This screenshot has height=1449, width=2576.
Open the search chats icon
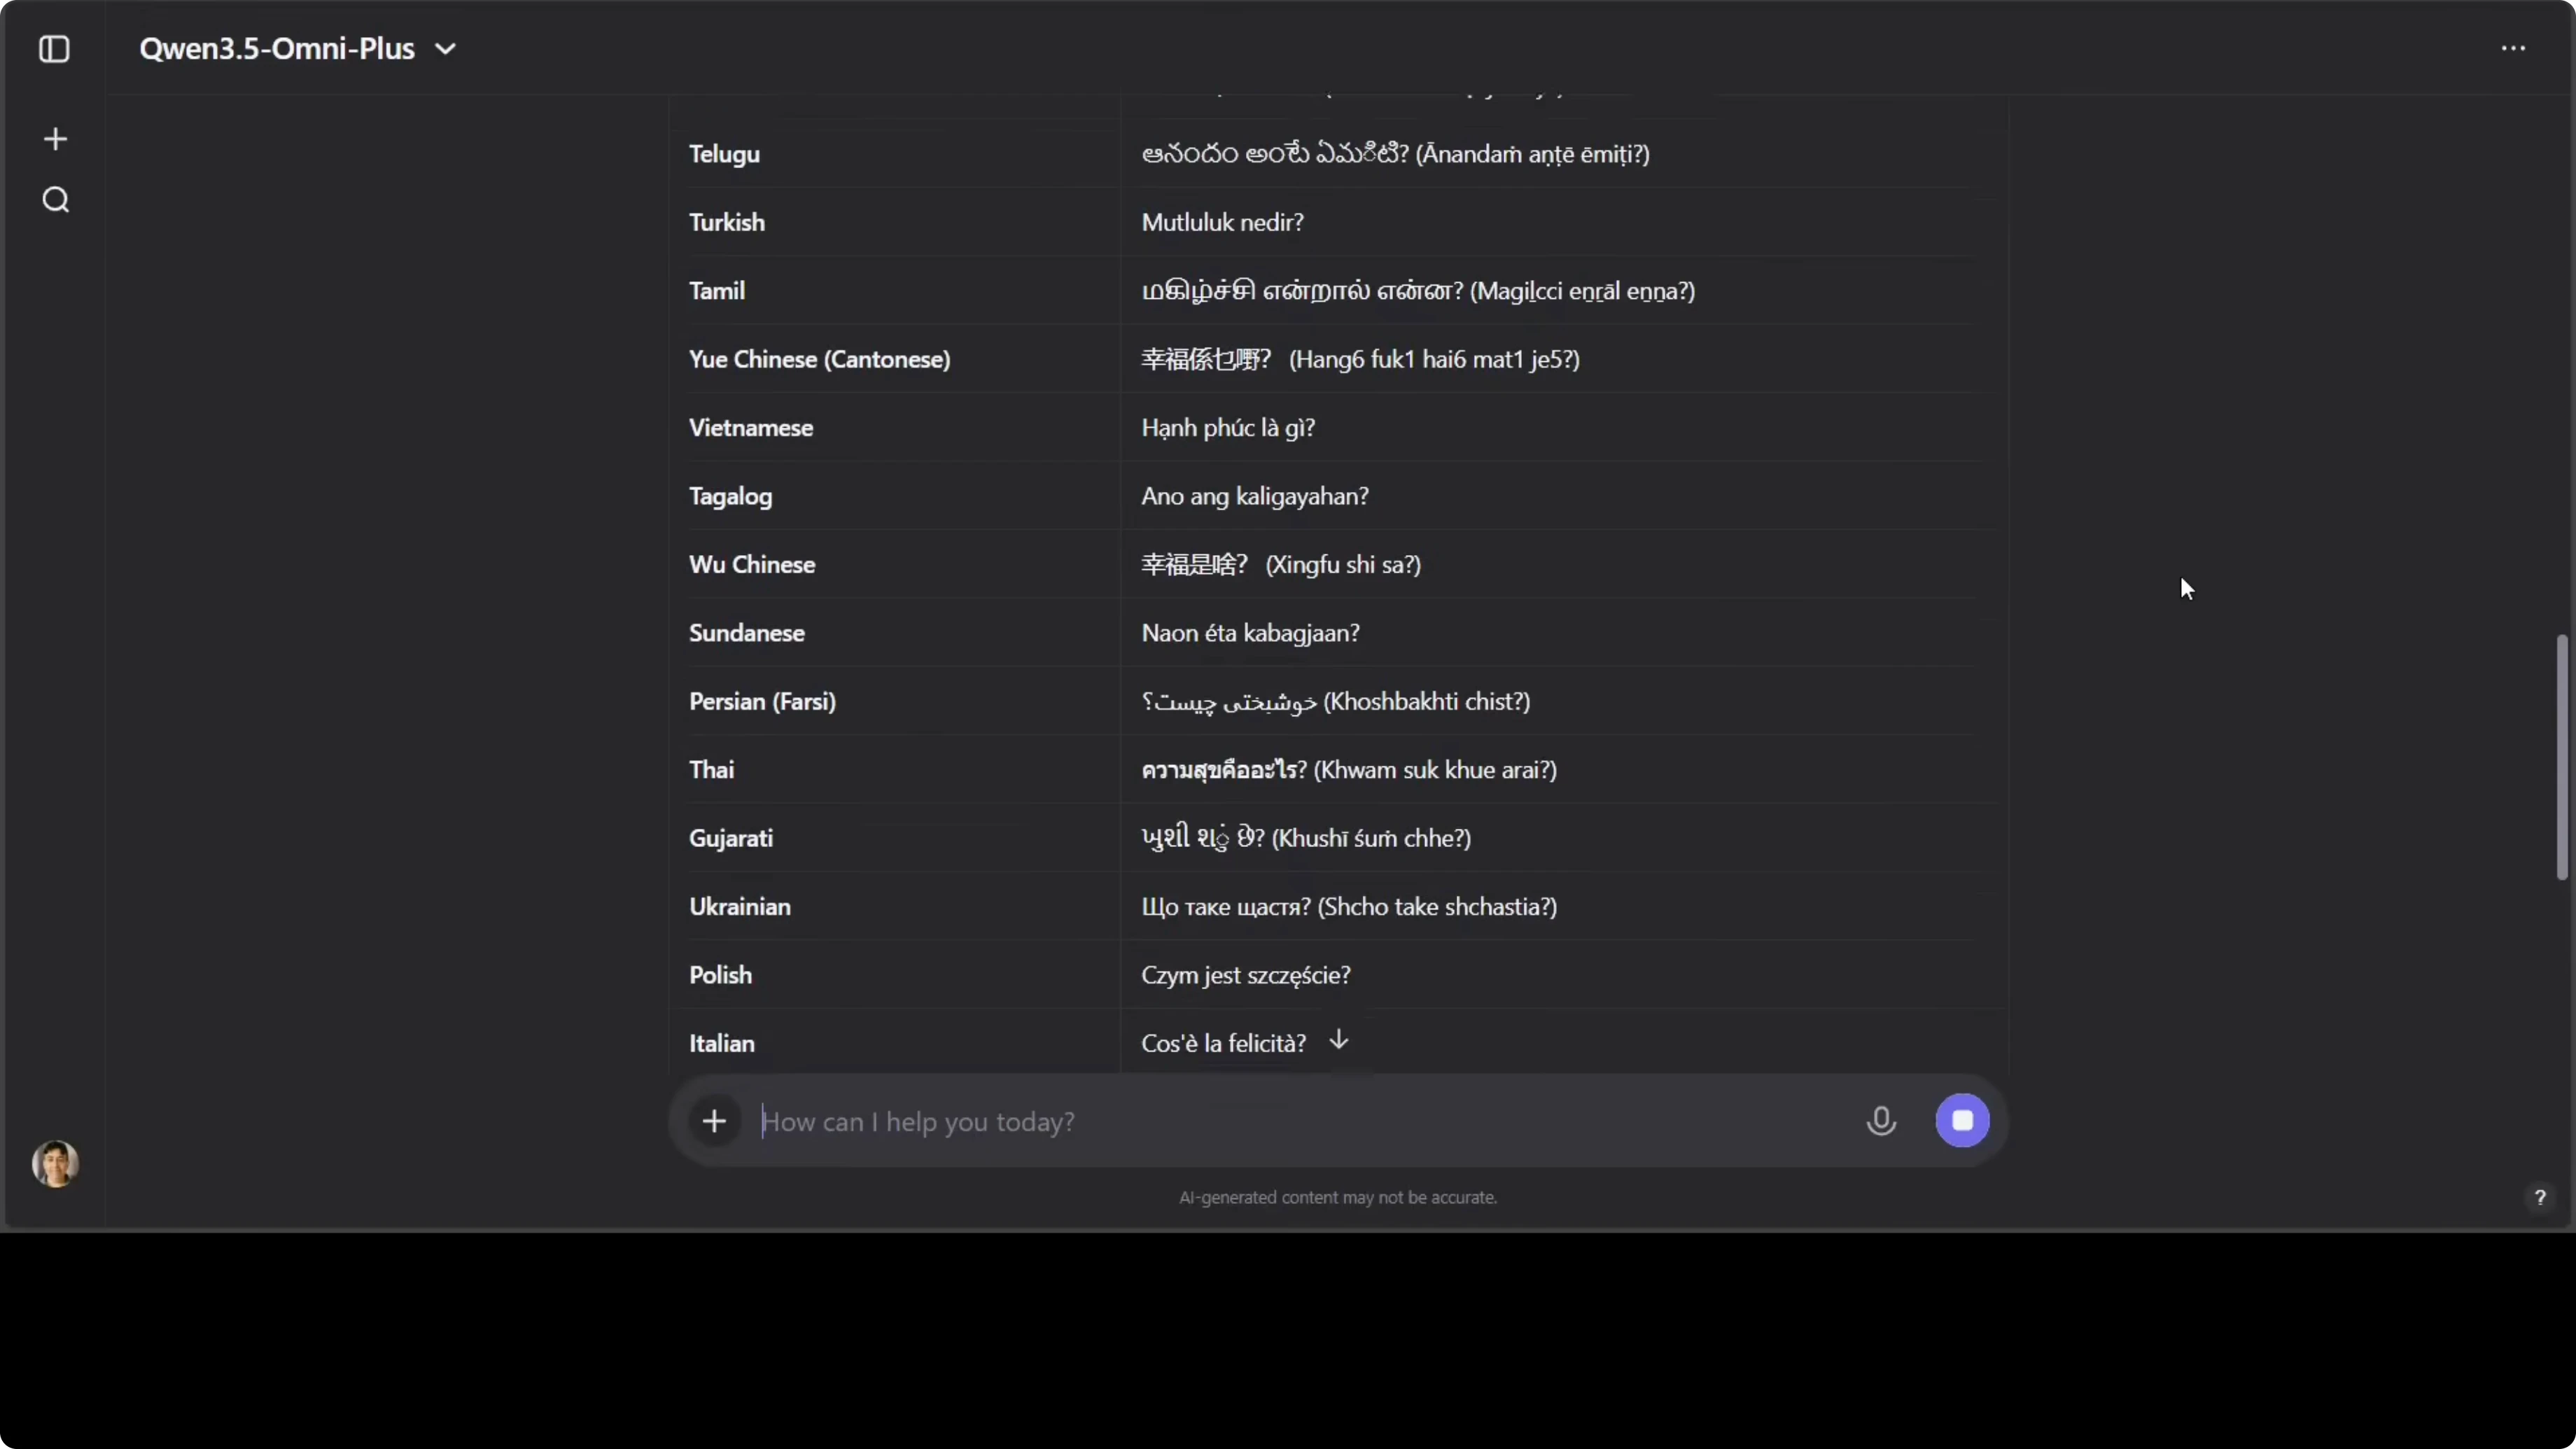pos(56,200)
